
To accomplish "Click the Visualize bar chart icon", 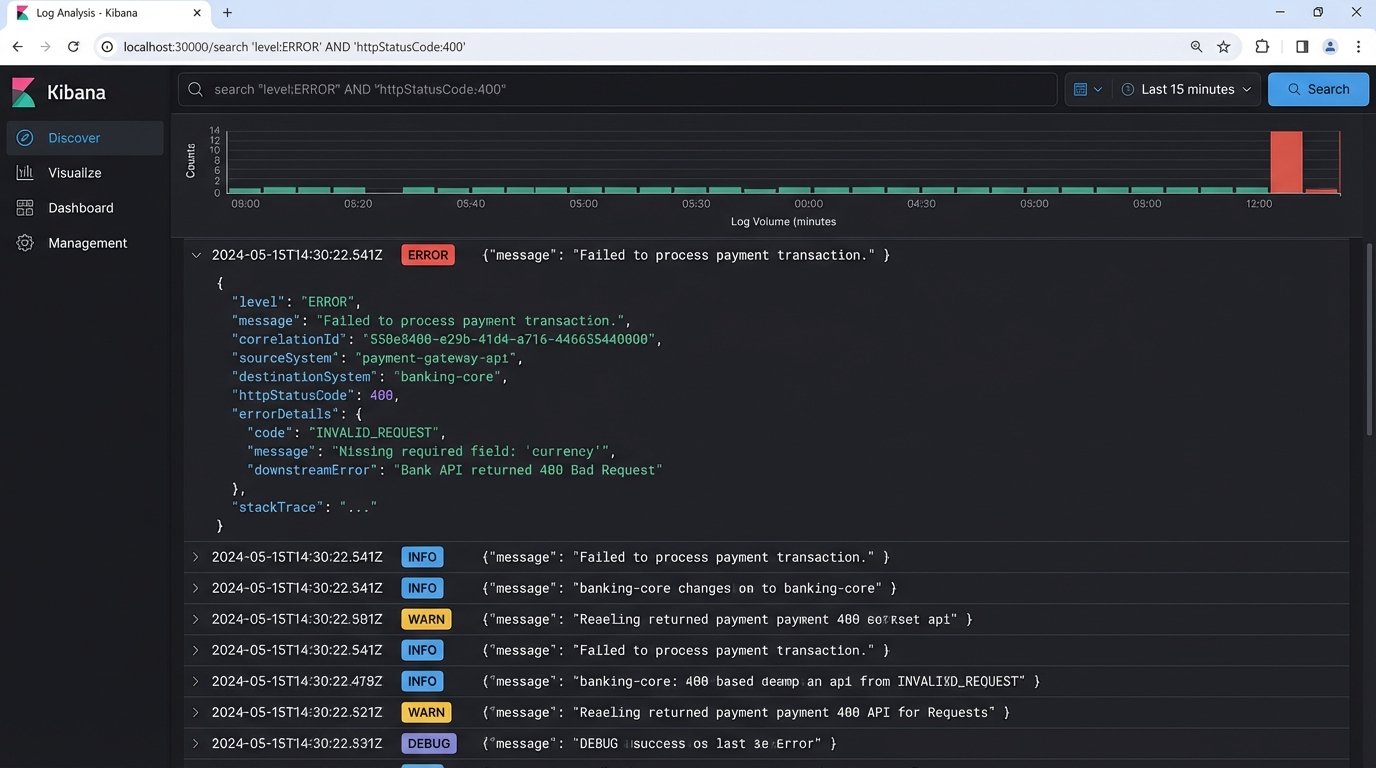I will pyautogui.click(x=25, y=173).
